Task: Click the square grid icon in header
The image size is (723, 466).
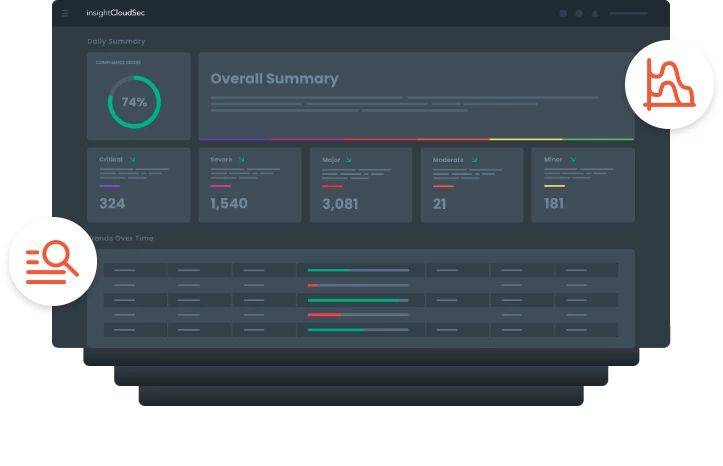Action: click(563, 14)
